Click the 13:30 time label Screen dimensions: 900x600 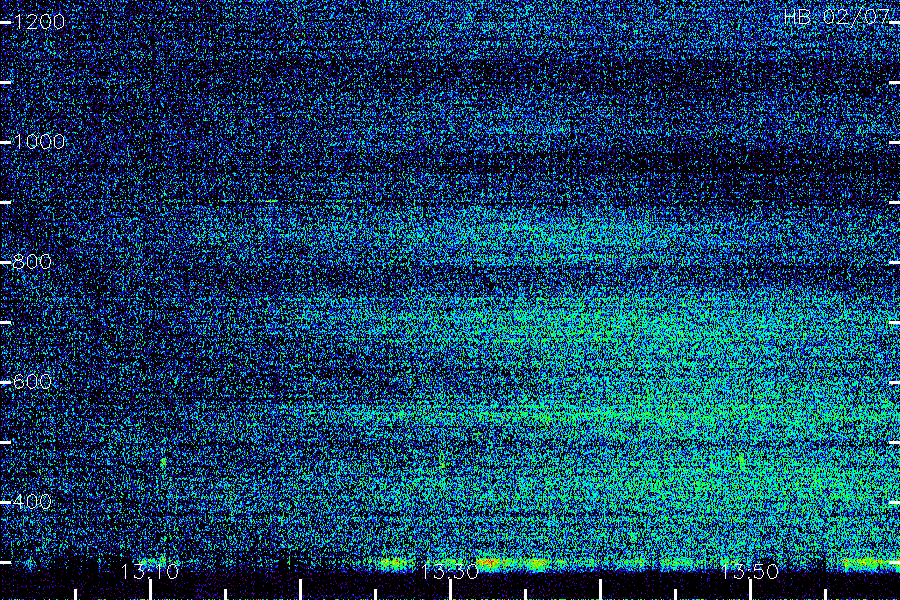[449, 571]
